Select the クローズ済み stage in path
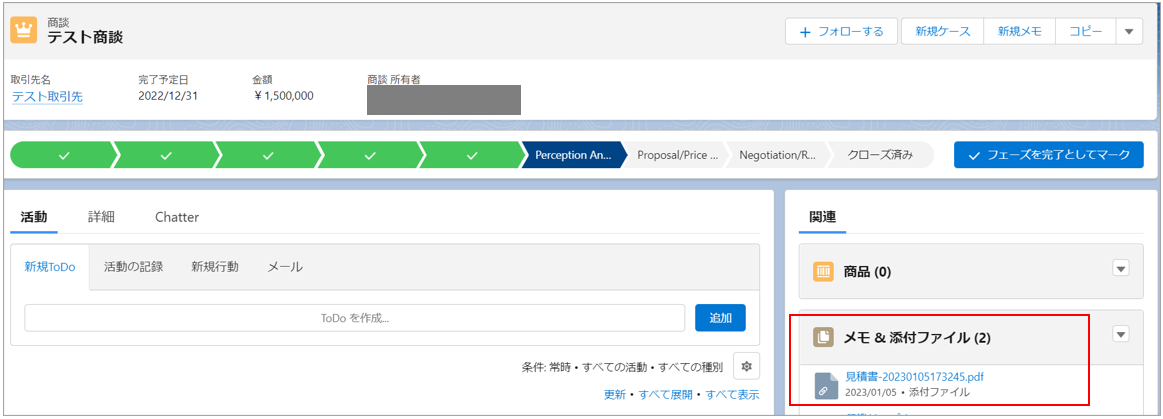This screenshot has height=419, width=1163. click(879, 155)
